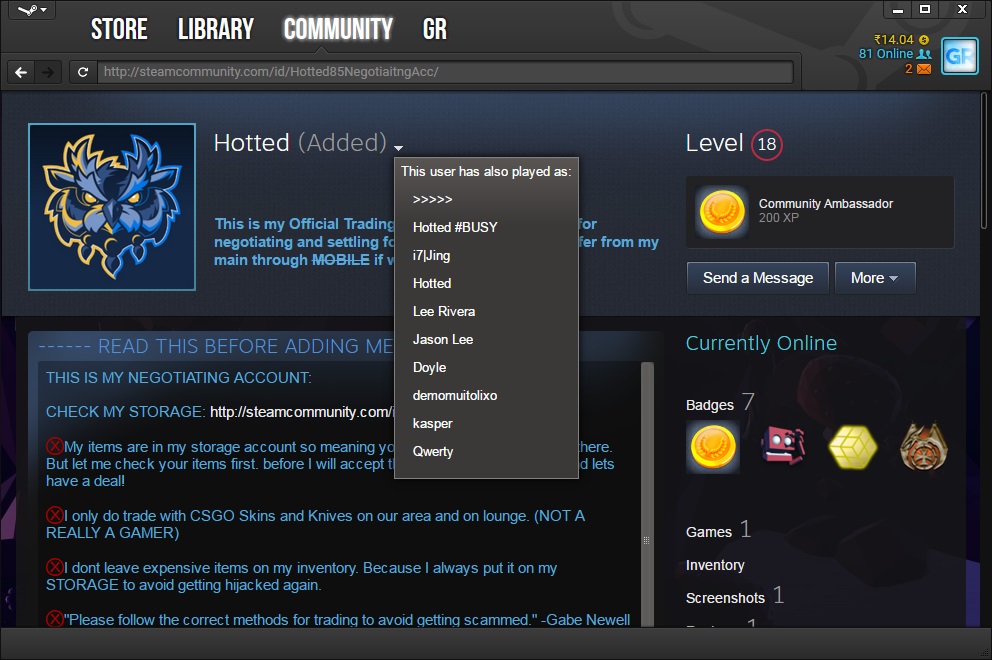Click the owl profile avatar picture
The image size is (992, 660).
pos(112,207)
